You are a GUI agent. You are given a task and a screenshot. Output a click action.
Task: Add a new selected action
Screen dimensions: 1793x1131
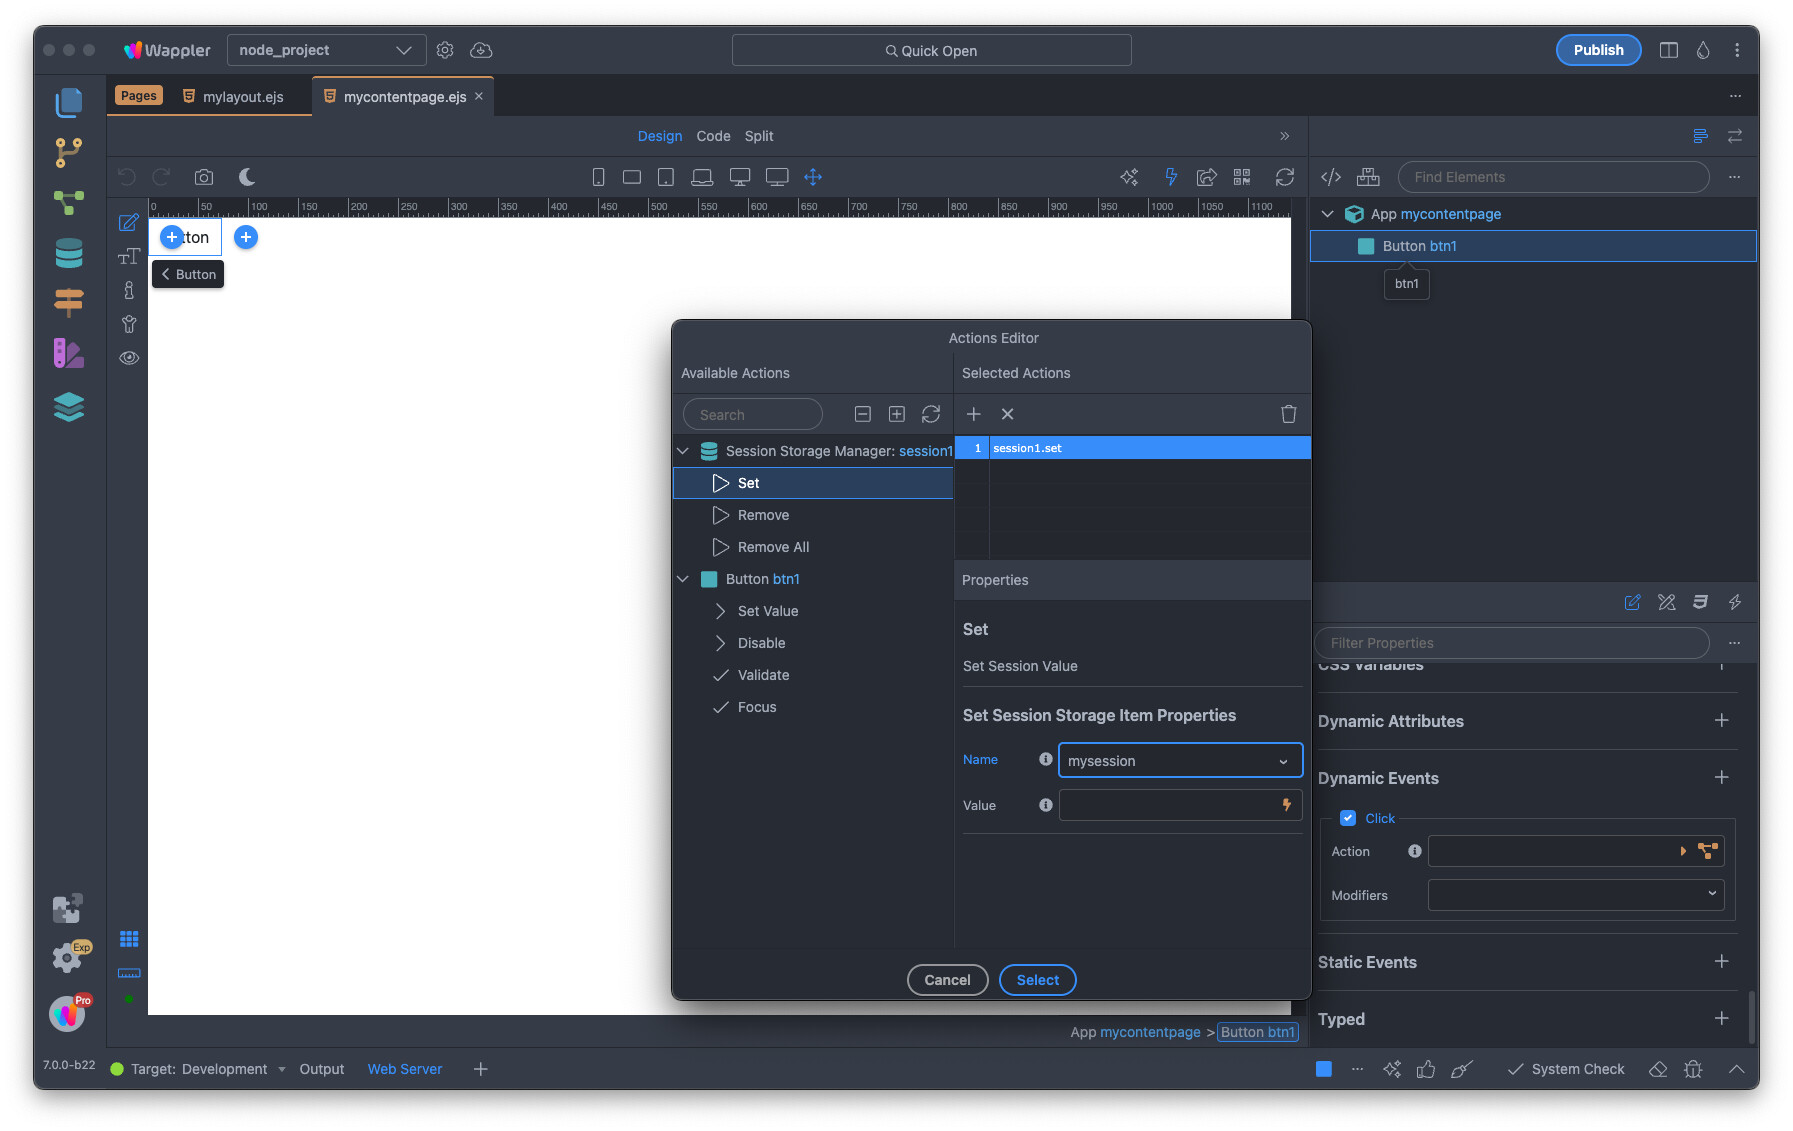point(973,414)
